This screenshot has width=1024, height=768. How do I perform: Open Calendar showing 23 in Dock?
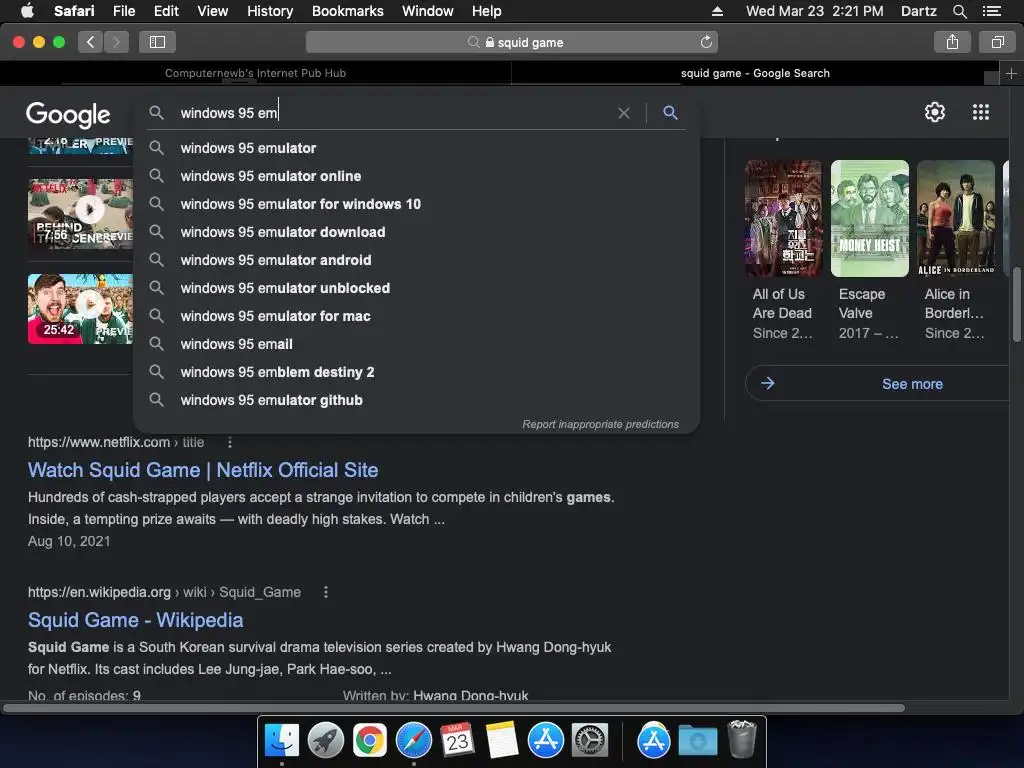tap(457, 741)
